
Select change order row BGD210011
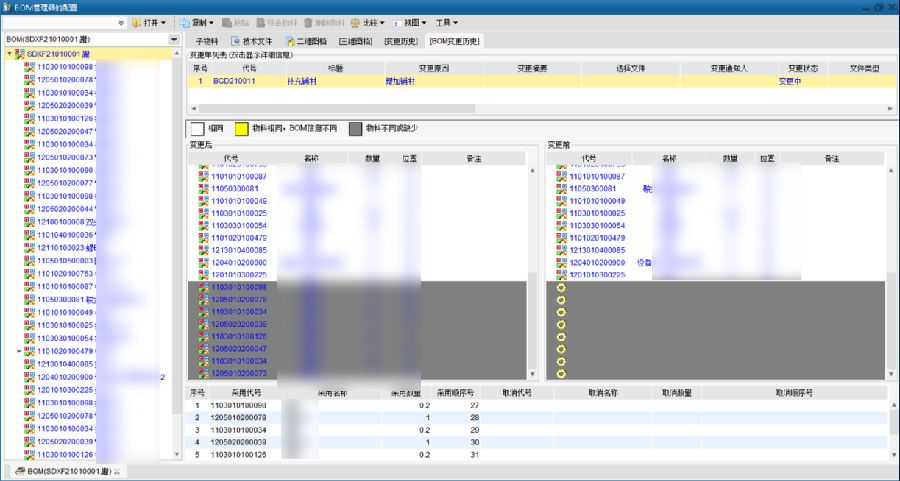(234, 81)
